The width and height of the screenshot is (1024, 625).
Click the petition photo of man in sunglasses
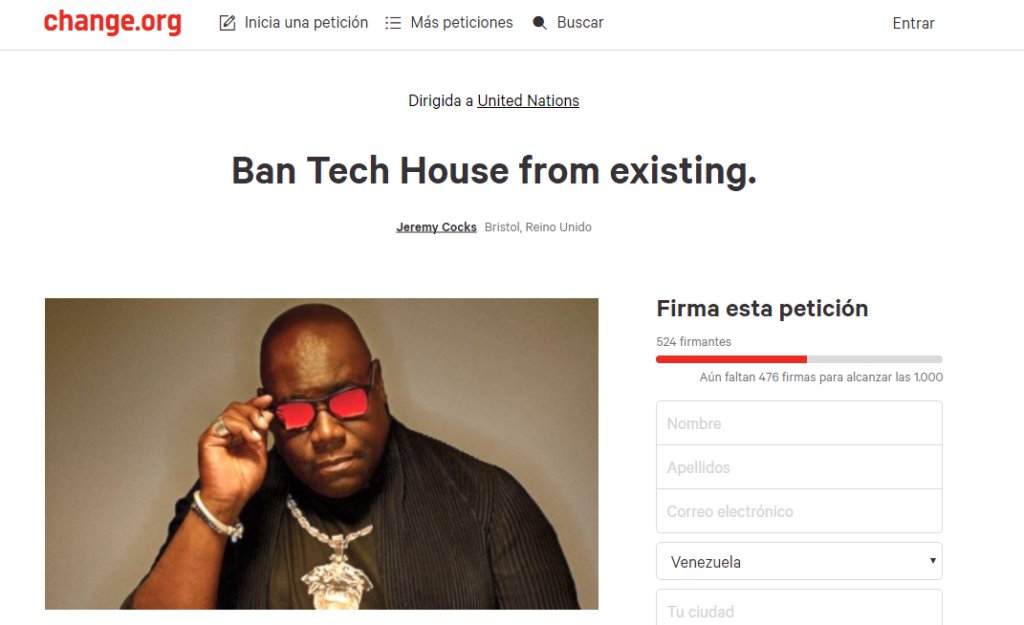tap(321, 454)
